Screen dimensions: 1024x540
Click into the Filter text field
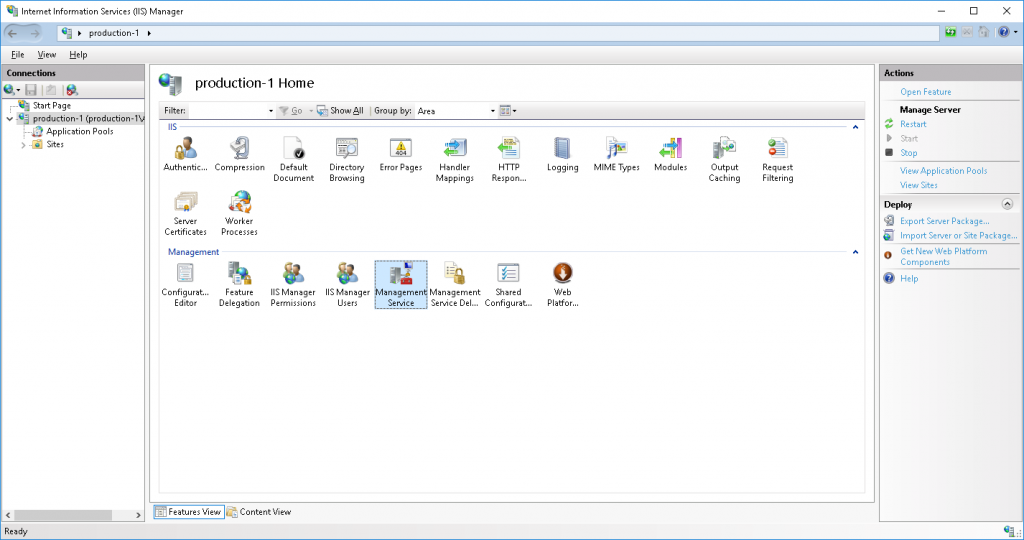coord(228,111)
